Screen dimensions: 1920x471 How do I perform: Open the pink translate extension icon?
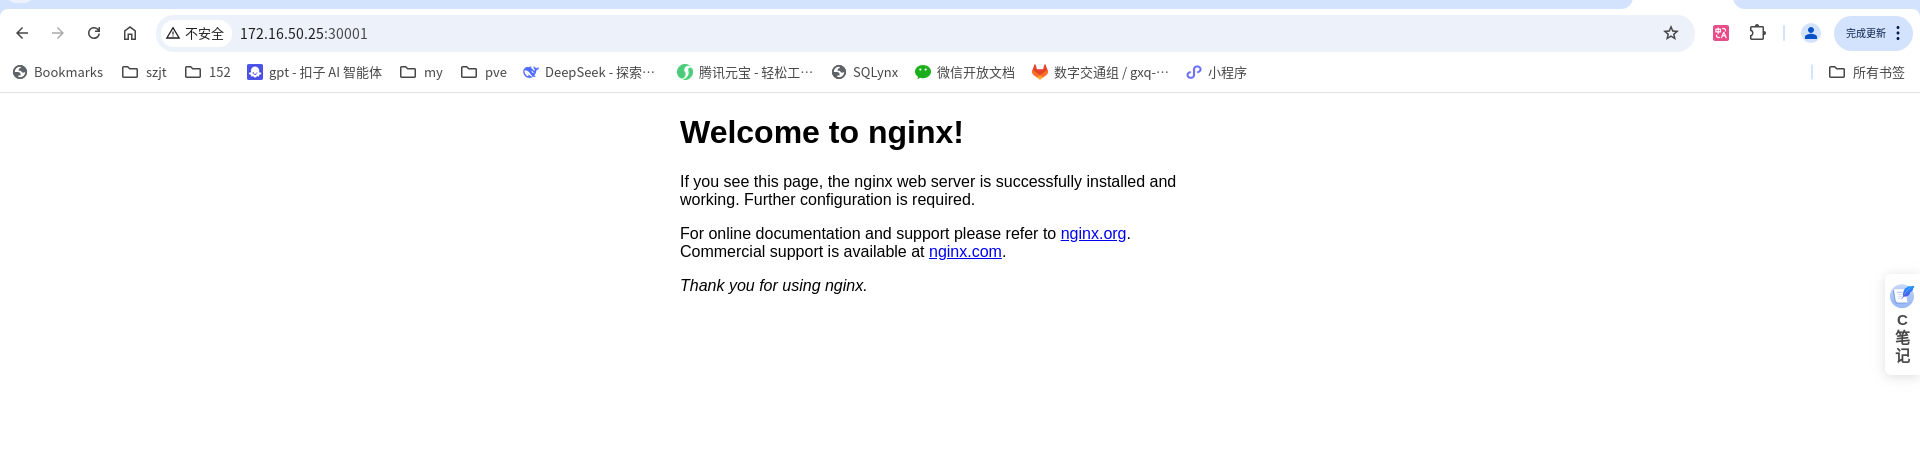[1721, 33]
